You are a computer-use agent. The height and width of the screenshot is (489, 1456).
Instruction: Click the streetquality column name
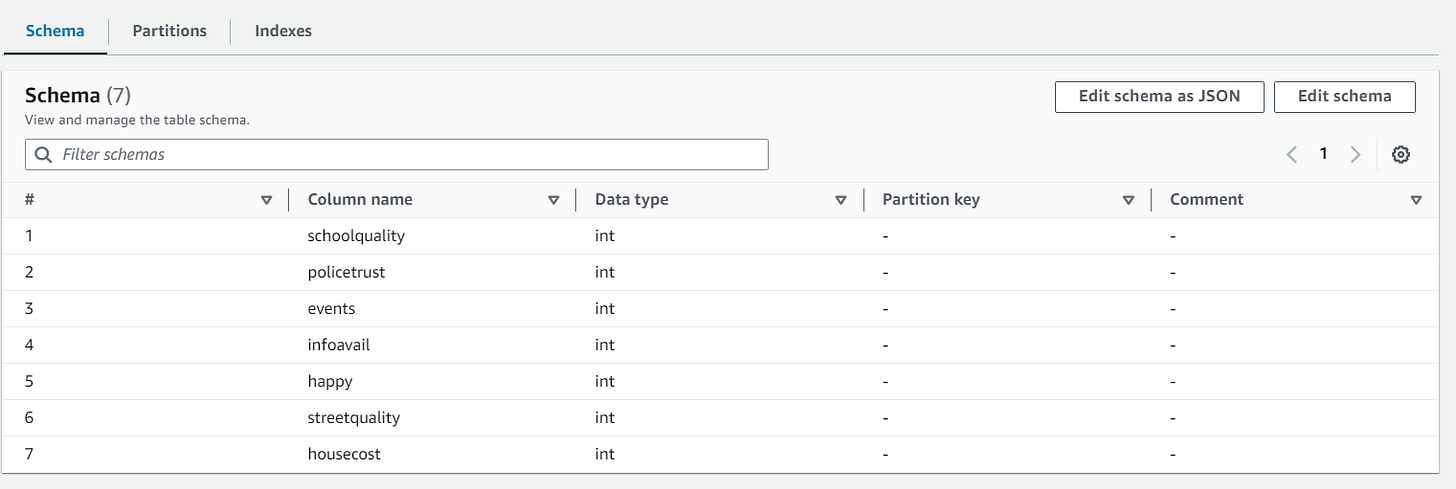[354, 418]
